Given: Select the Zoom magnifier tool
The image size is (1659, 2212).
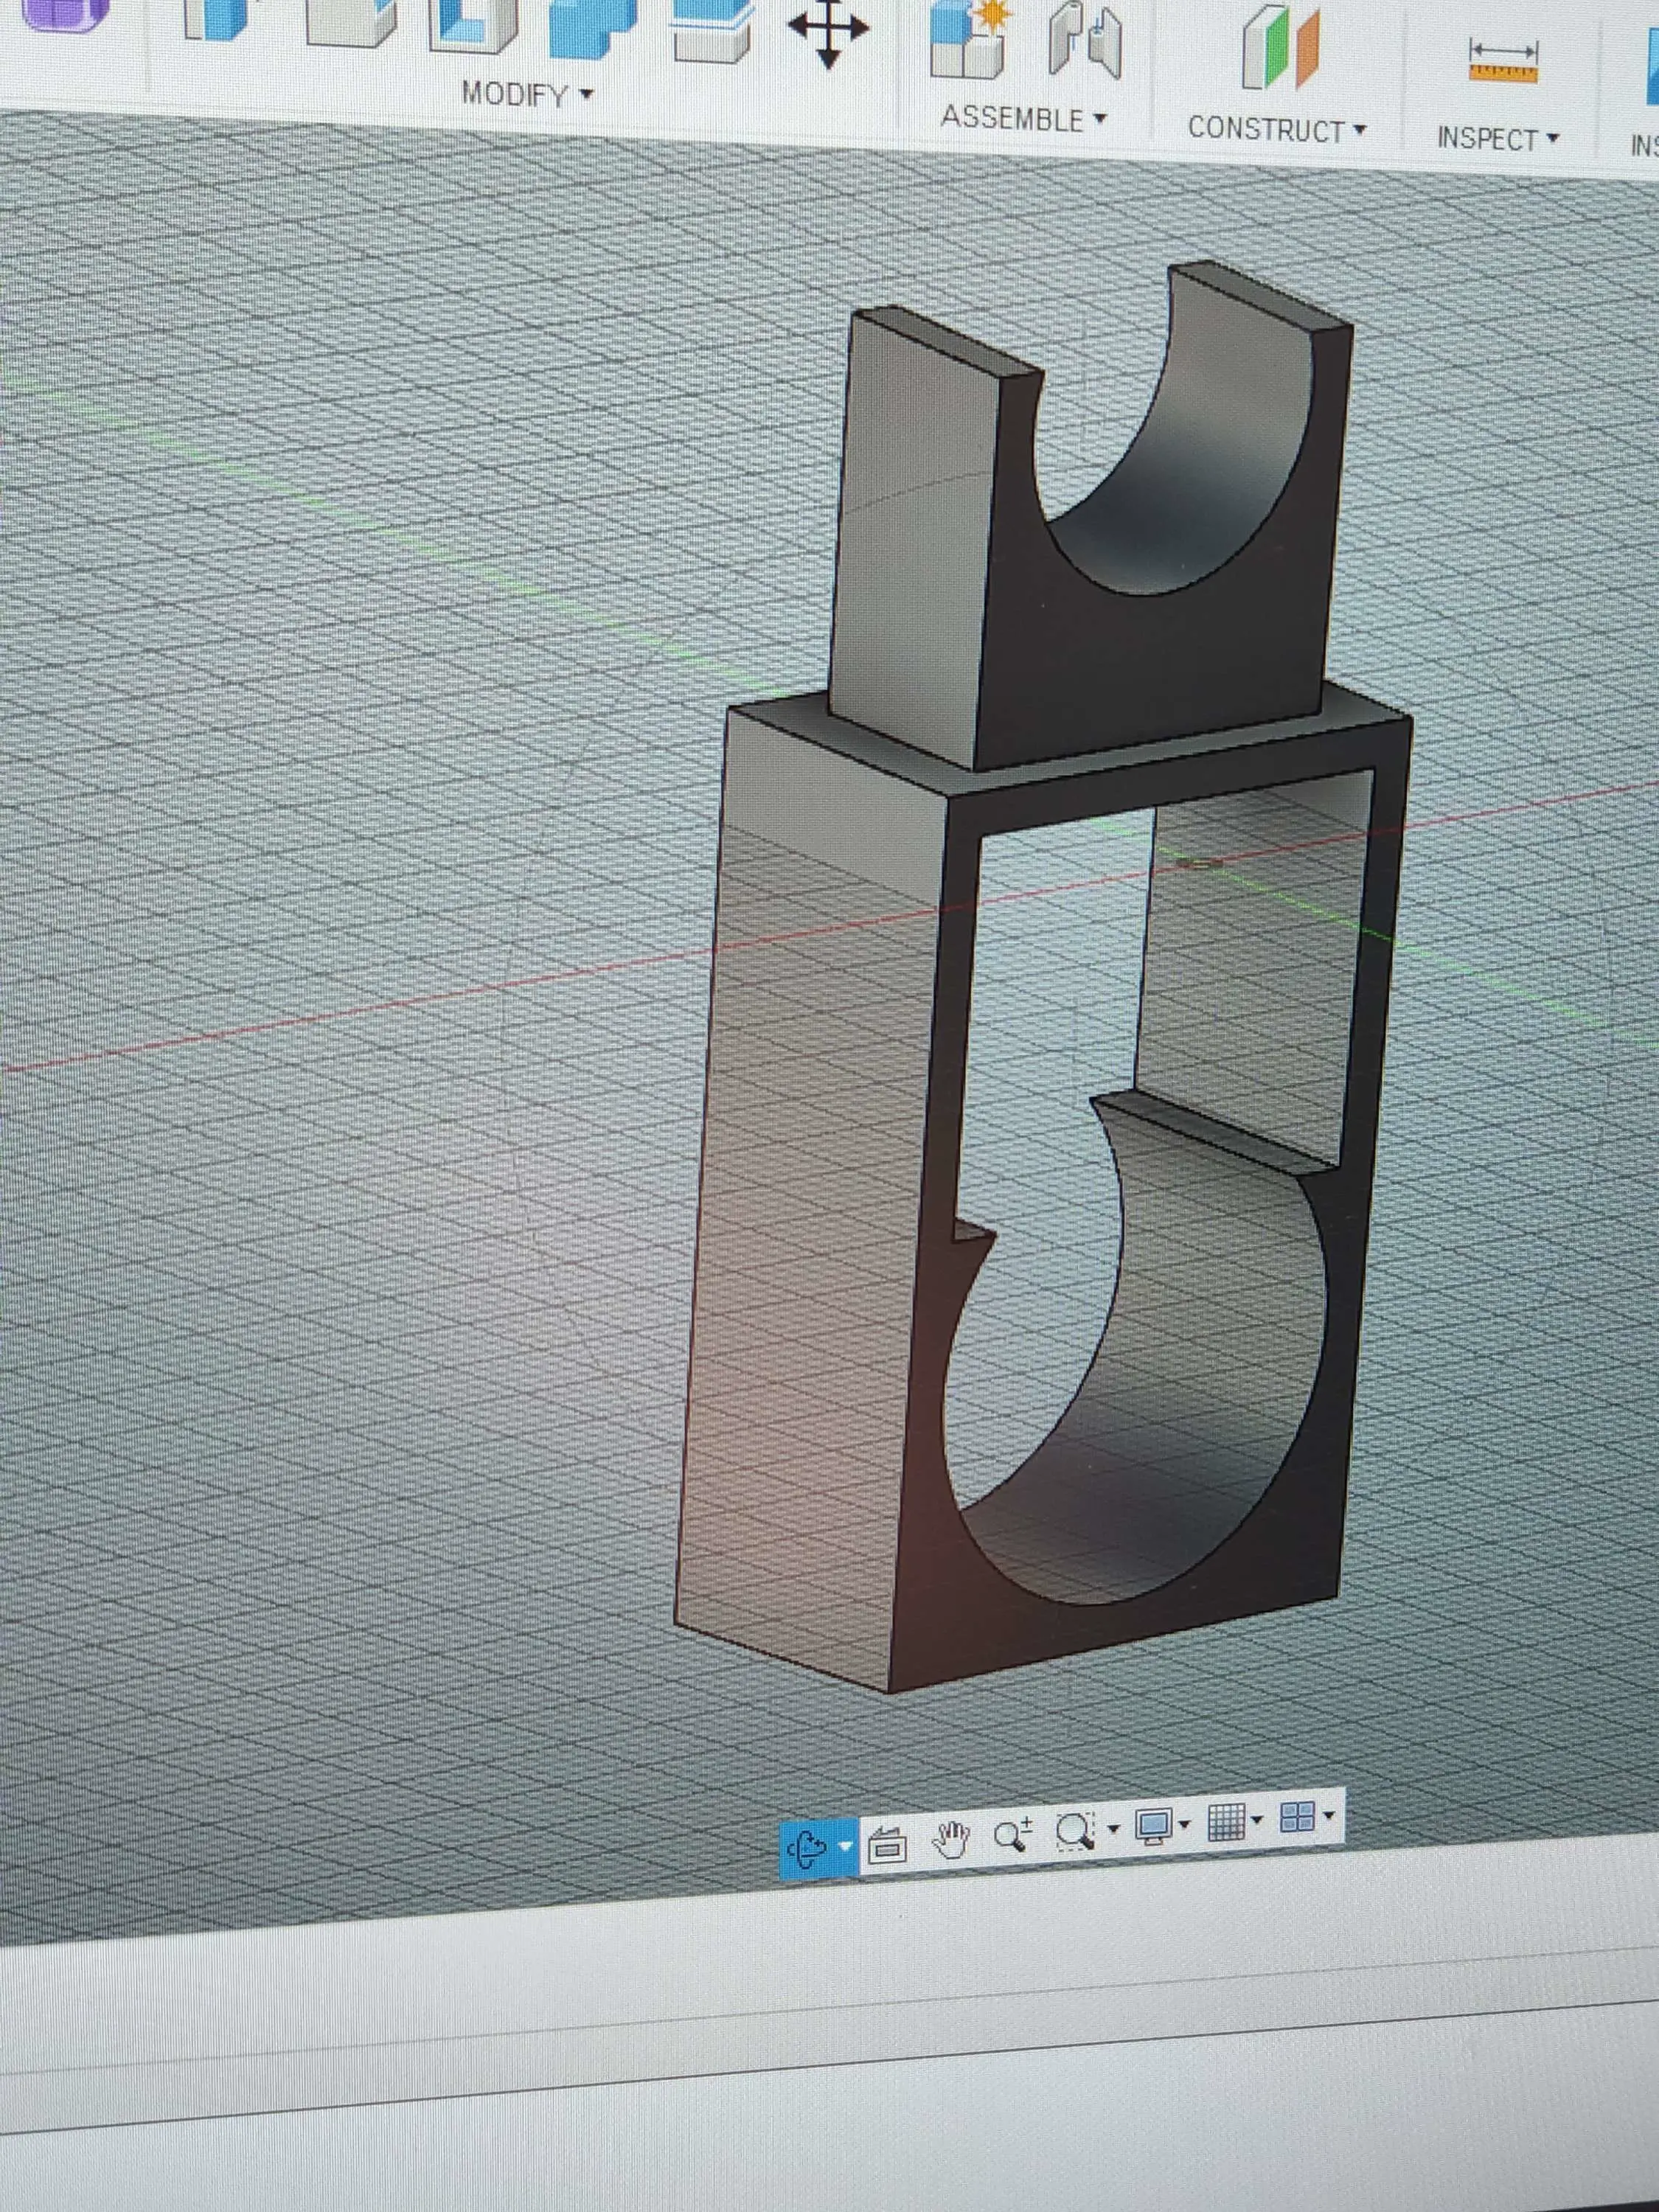Looking at the screenshot, I should (x=1012, y=1833).
